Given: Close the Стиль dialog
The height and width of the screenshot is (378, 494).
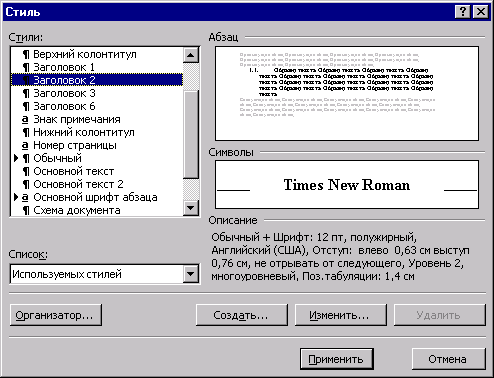Looking at the screenshot, I should [481, 12].
